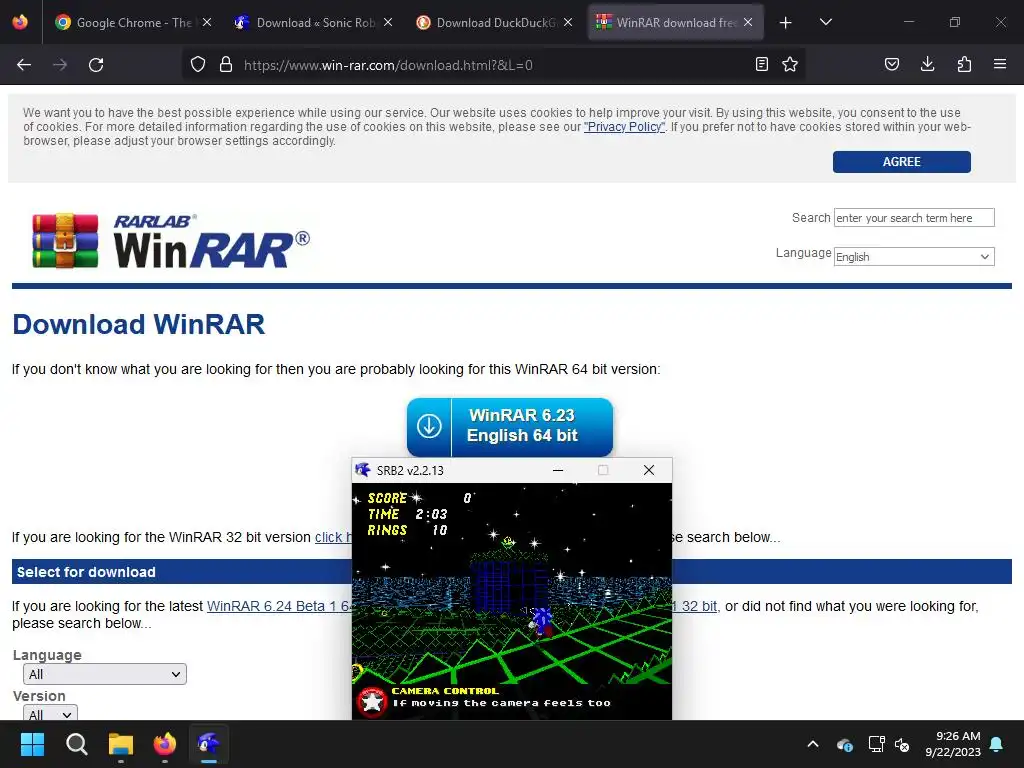Viewport: 1024px width, 768px height.
Task: Open notifications bell icon
Action: pos(997,744)
